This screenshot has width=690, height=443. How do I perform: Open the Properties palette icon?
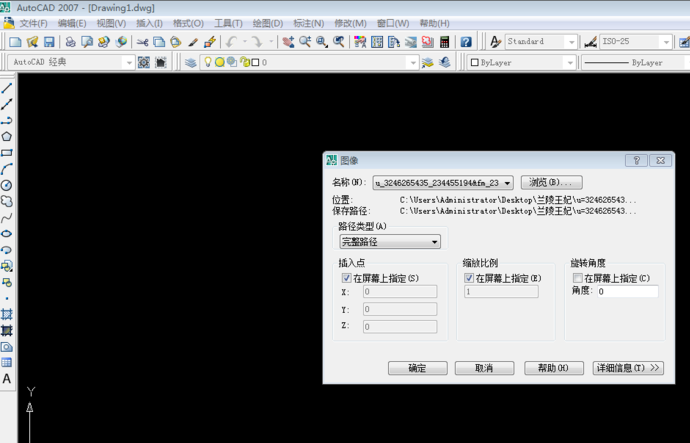(x=360, y=42)
